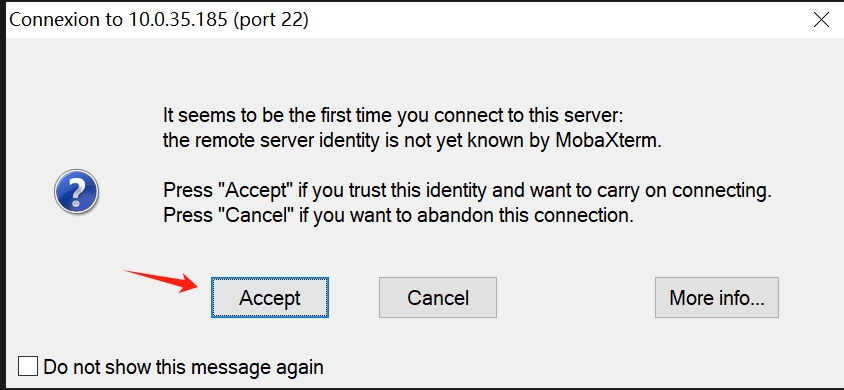Viewport: 844px width, 390px height.
Task: Click the line starting Press "Cancel"
Action: [x=398, y=216]
